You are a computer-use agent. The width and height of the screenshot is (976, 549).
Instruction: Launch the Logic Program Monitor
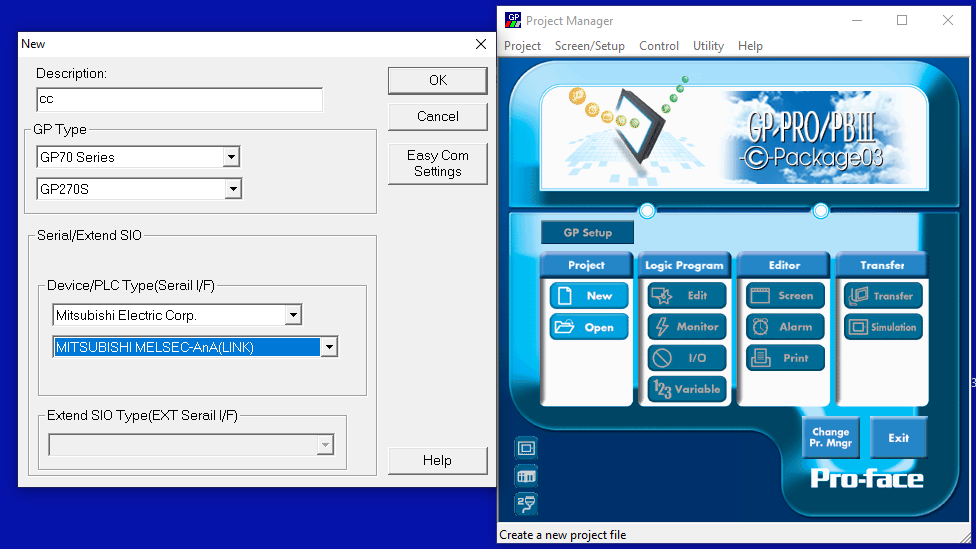pos(687,327)
